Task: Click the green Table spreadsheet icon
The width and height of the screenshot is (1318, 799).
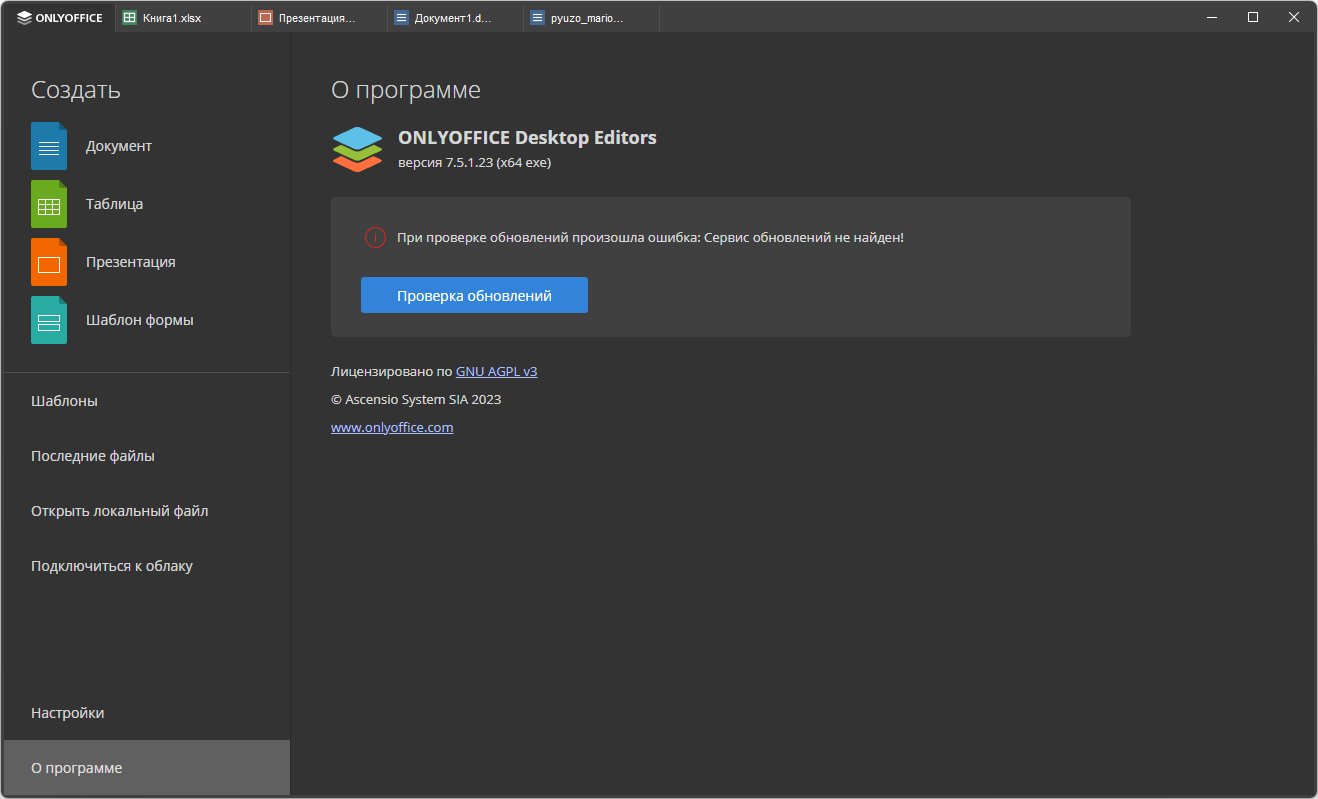Action: [49, 204]
